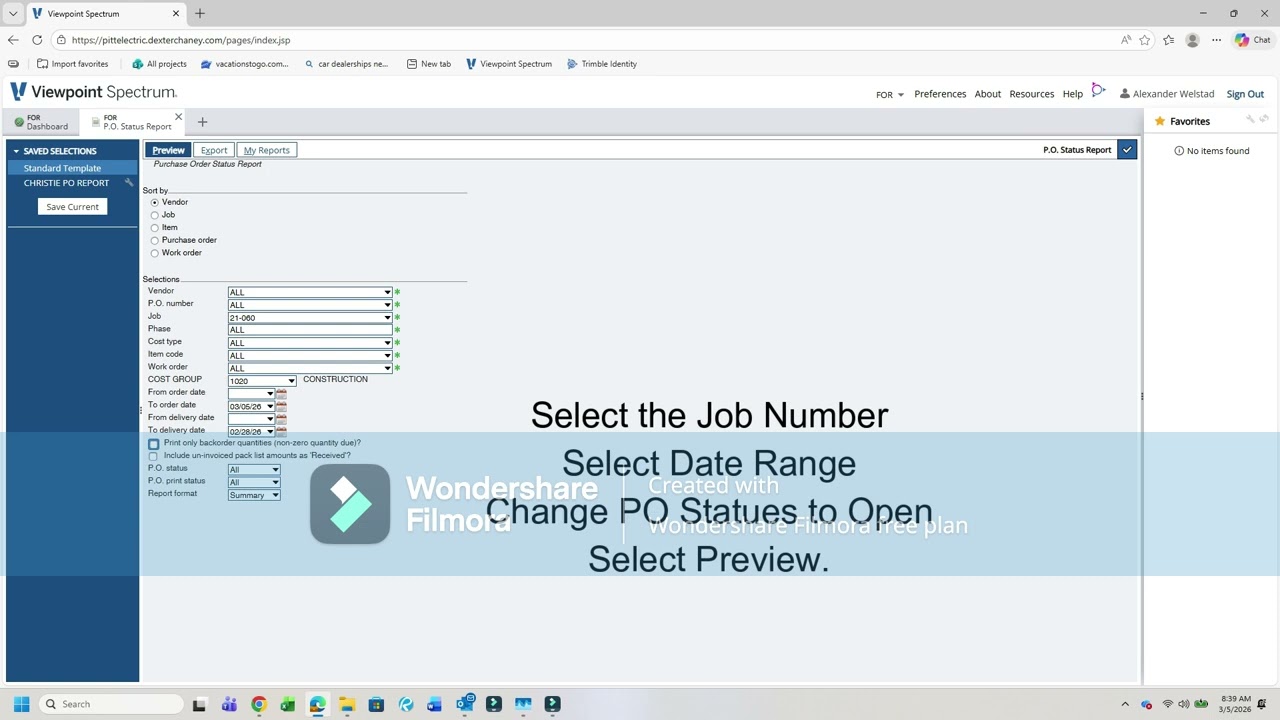Open the Resources menu

click(1032, 94)
